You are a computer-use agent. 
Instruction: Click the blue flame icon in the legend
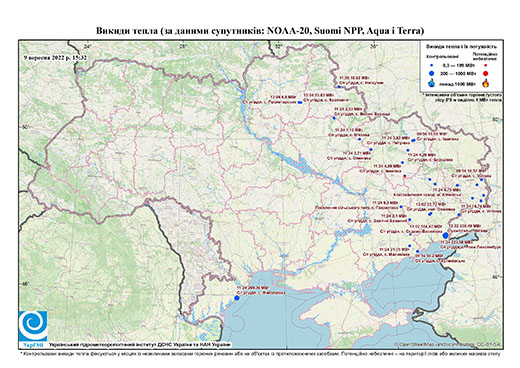432,83
